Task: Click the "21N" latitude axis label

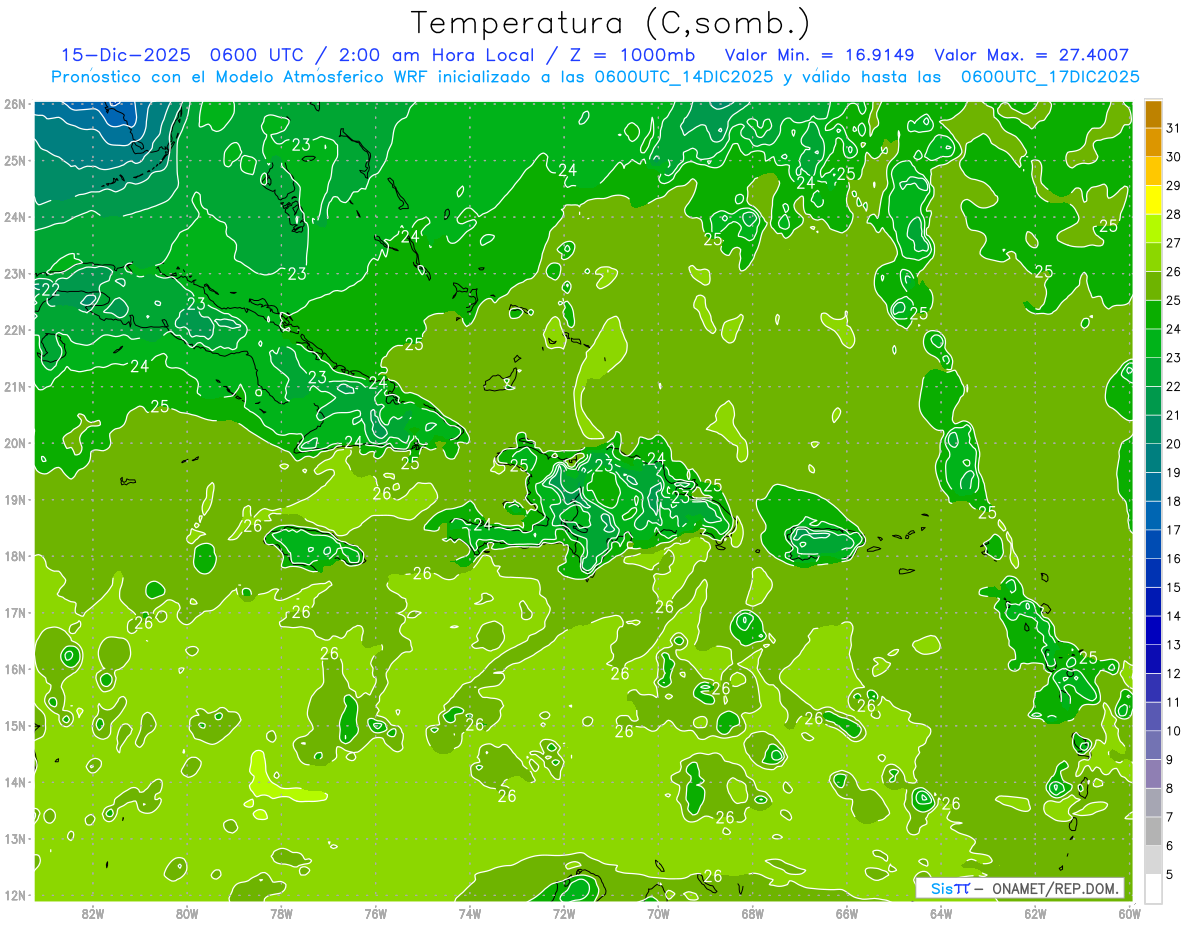Action: (x=15, y=387)
